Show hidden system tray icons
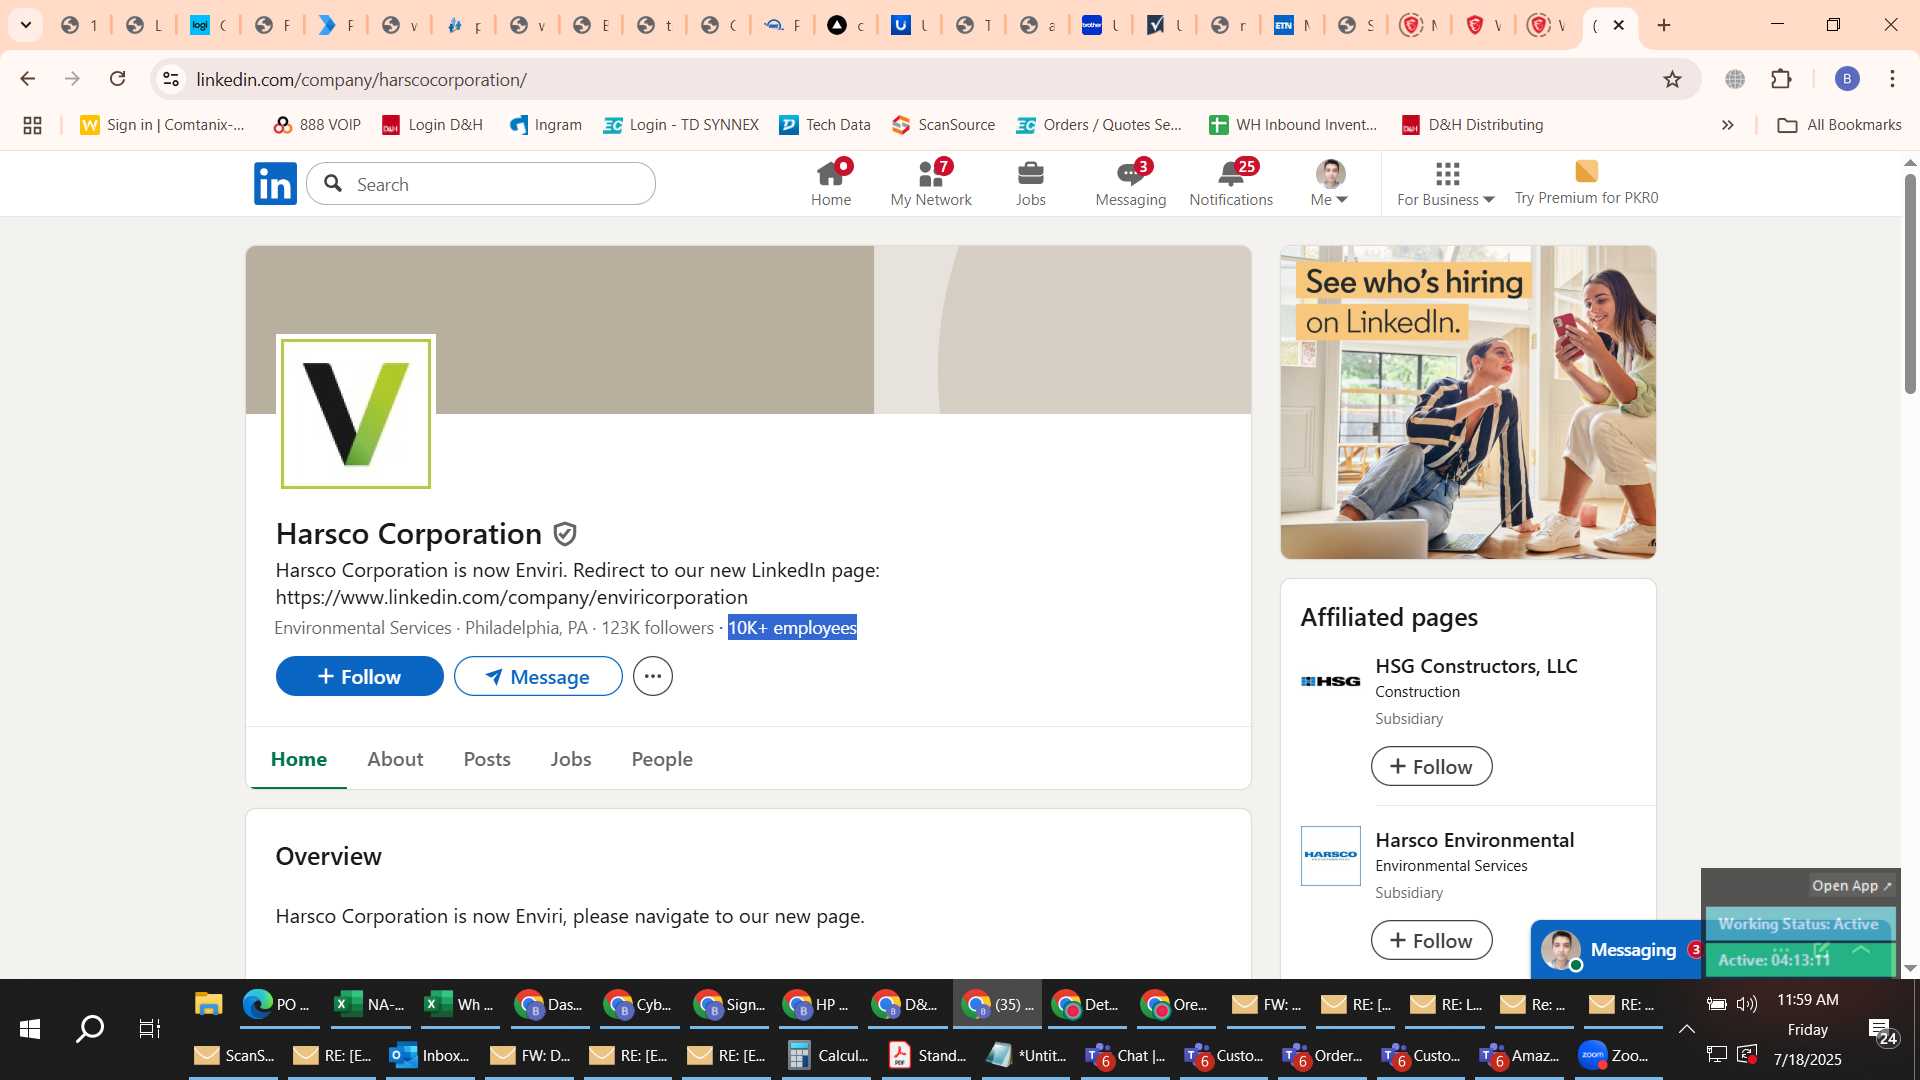The height and width of the screenshot is (1080, 1920). tap(1686, 1028)
